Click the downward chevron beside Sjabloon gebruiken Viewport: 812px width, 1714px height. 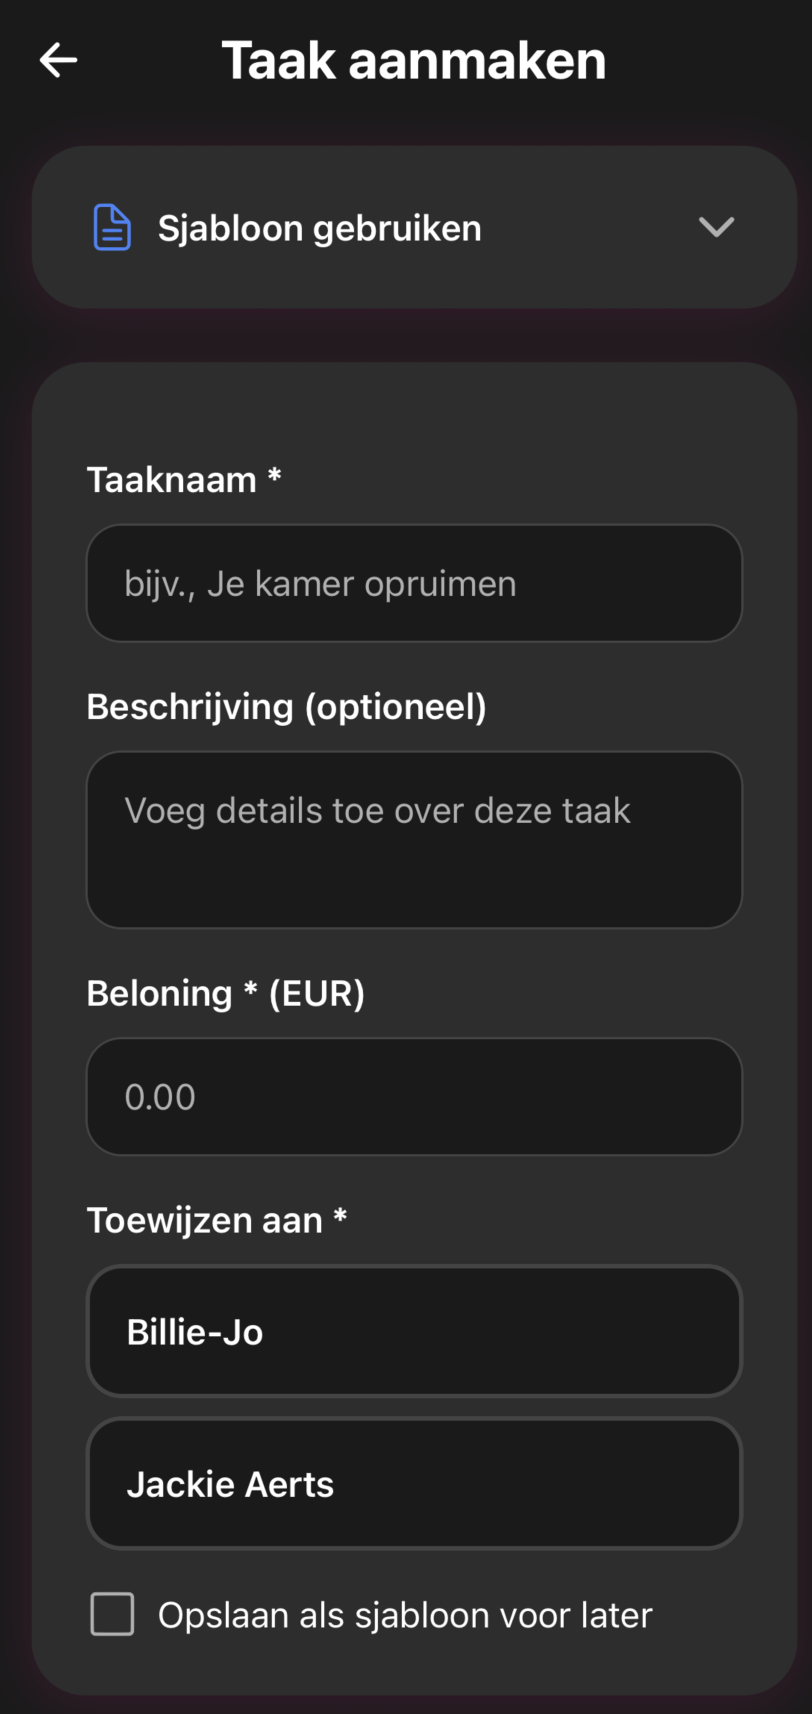[x=716, y=227]
